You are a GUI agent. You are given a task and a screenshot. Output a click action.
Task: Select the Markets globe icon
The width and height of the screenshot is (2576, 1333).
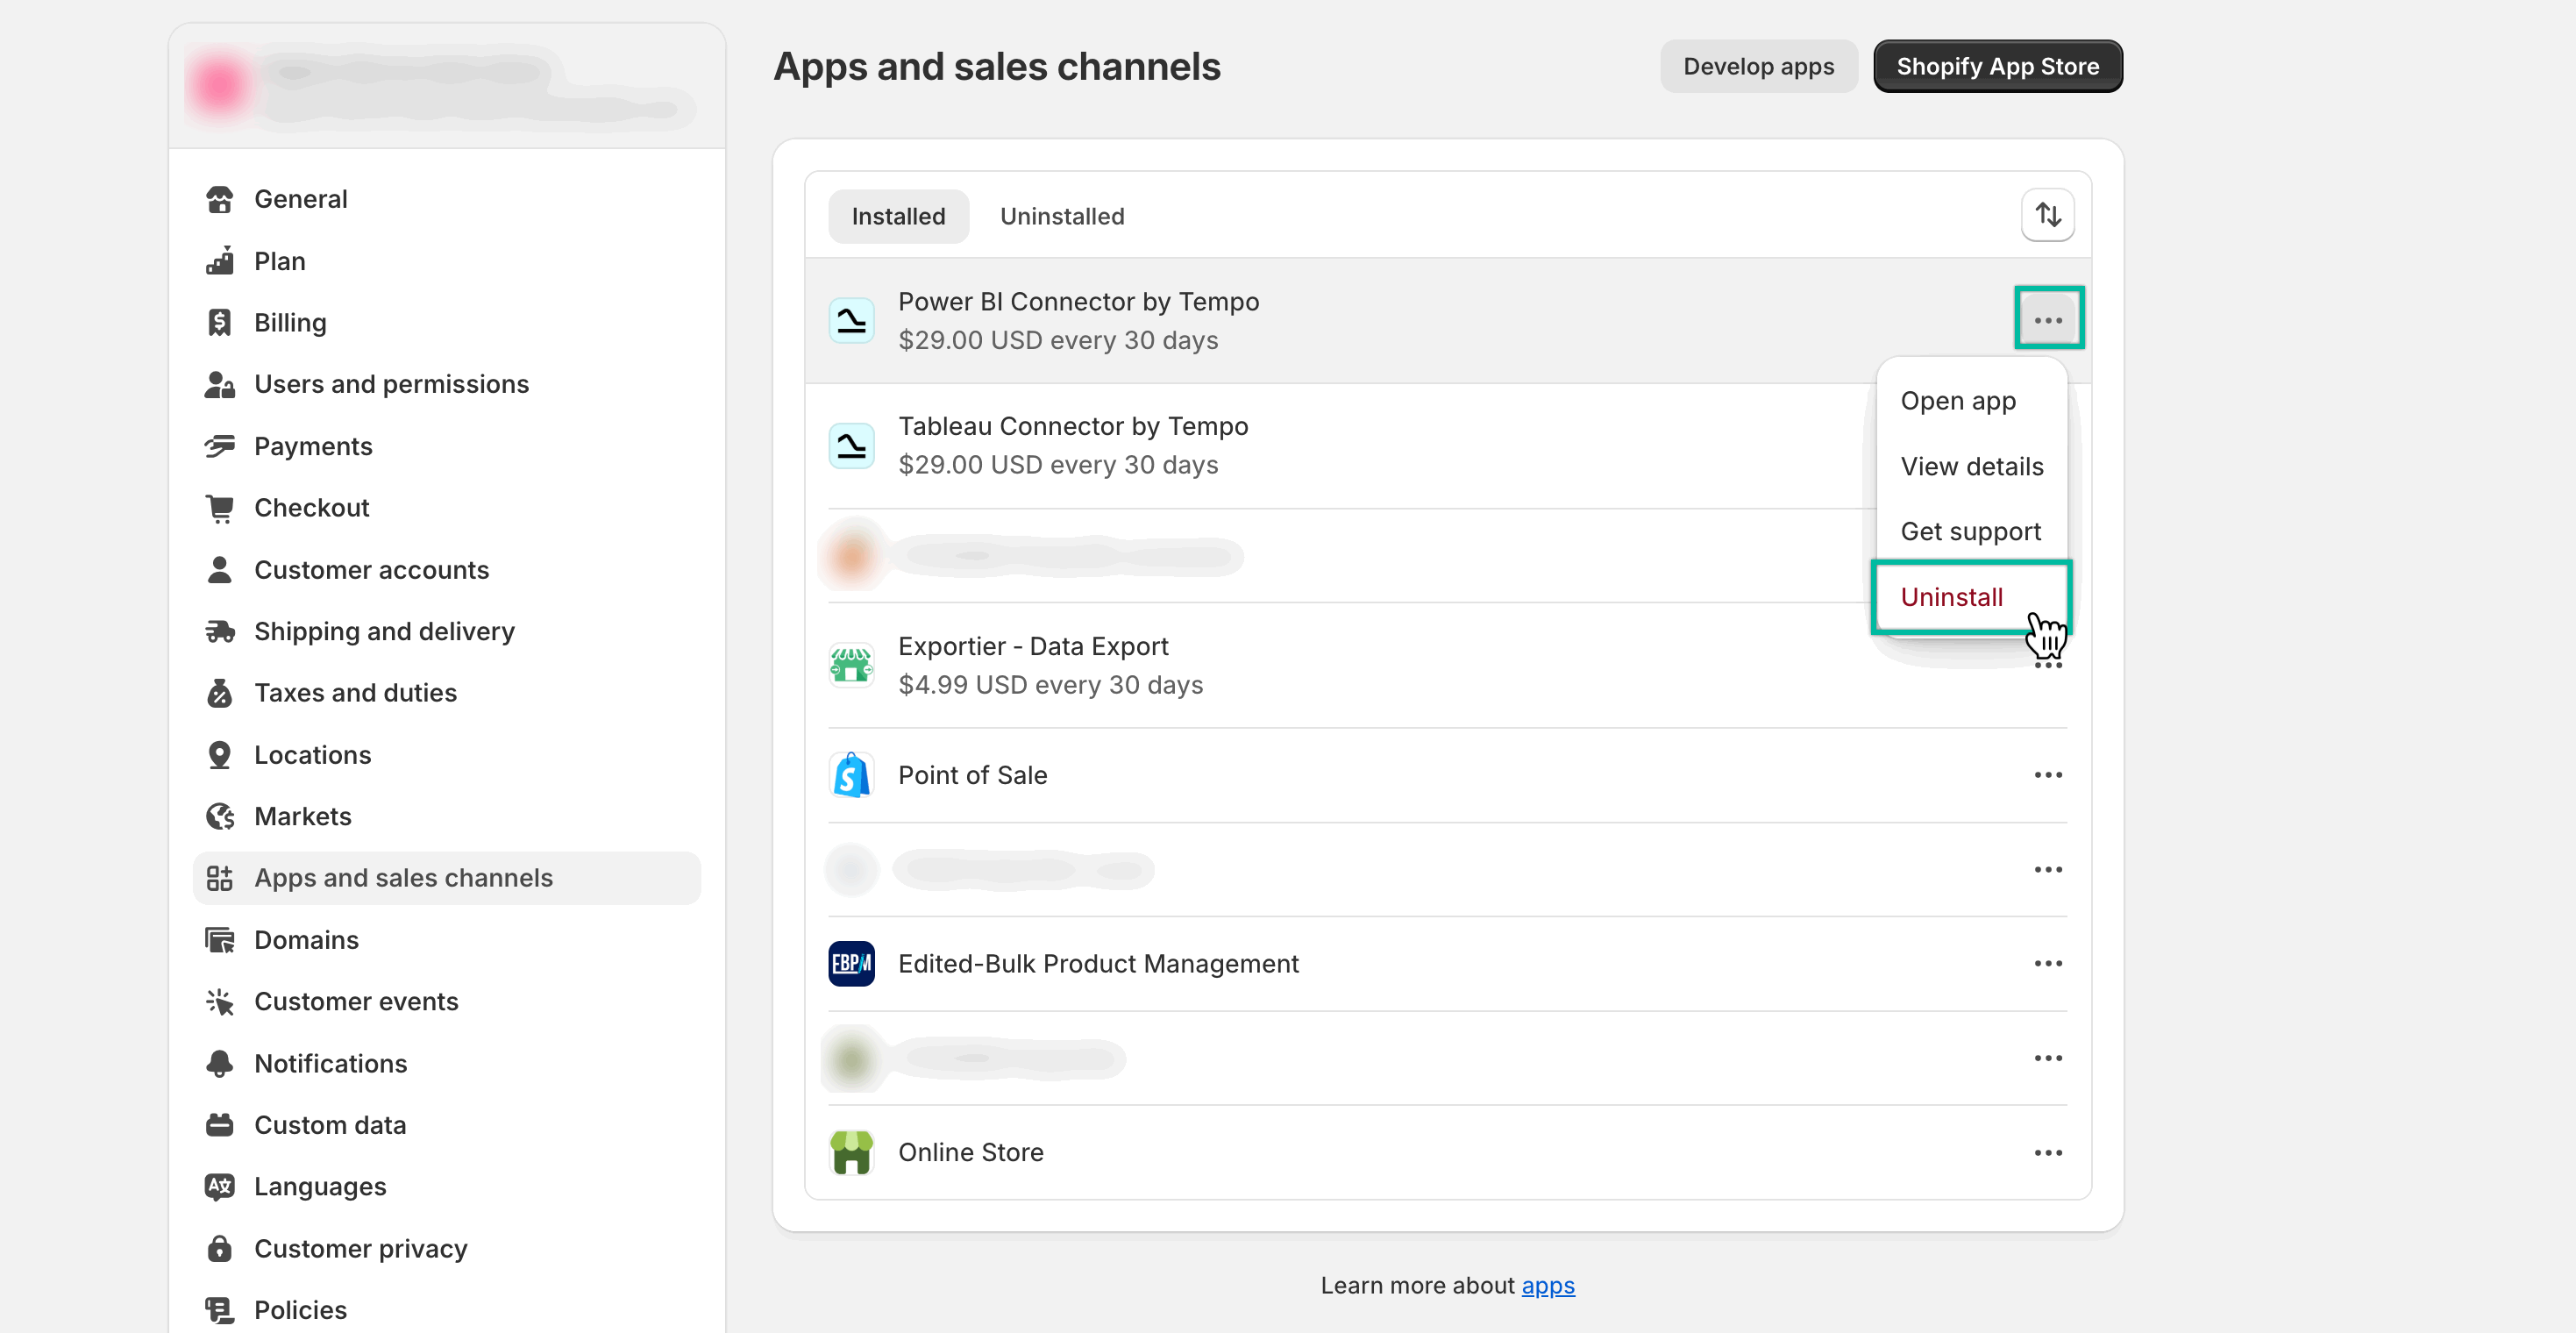pyautogui.click(x=220, y=816)
